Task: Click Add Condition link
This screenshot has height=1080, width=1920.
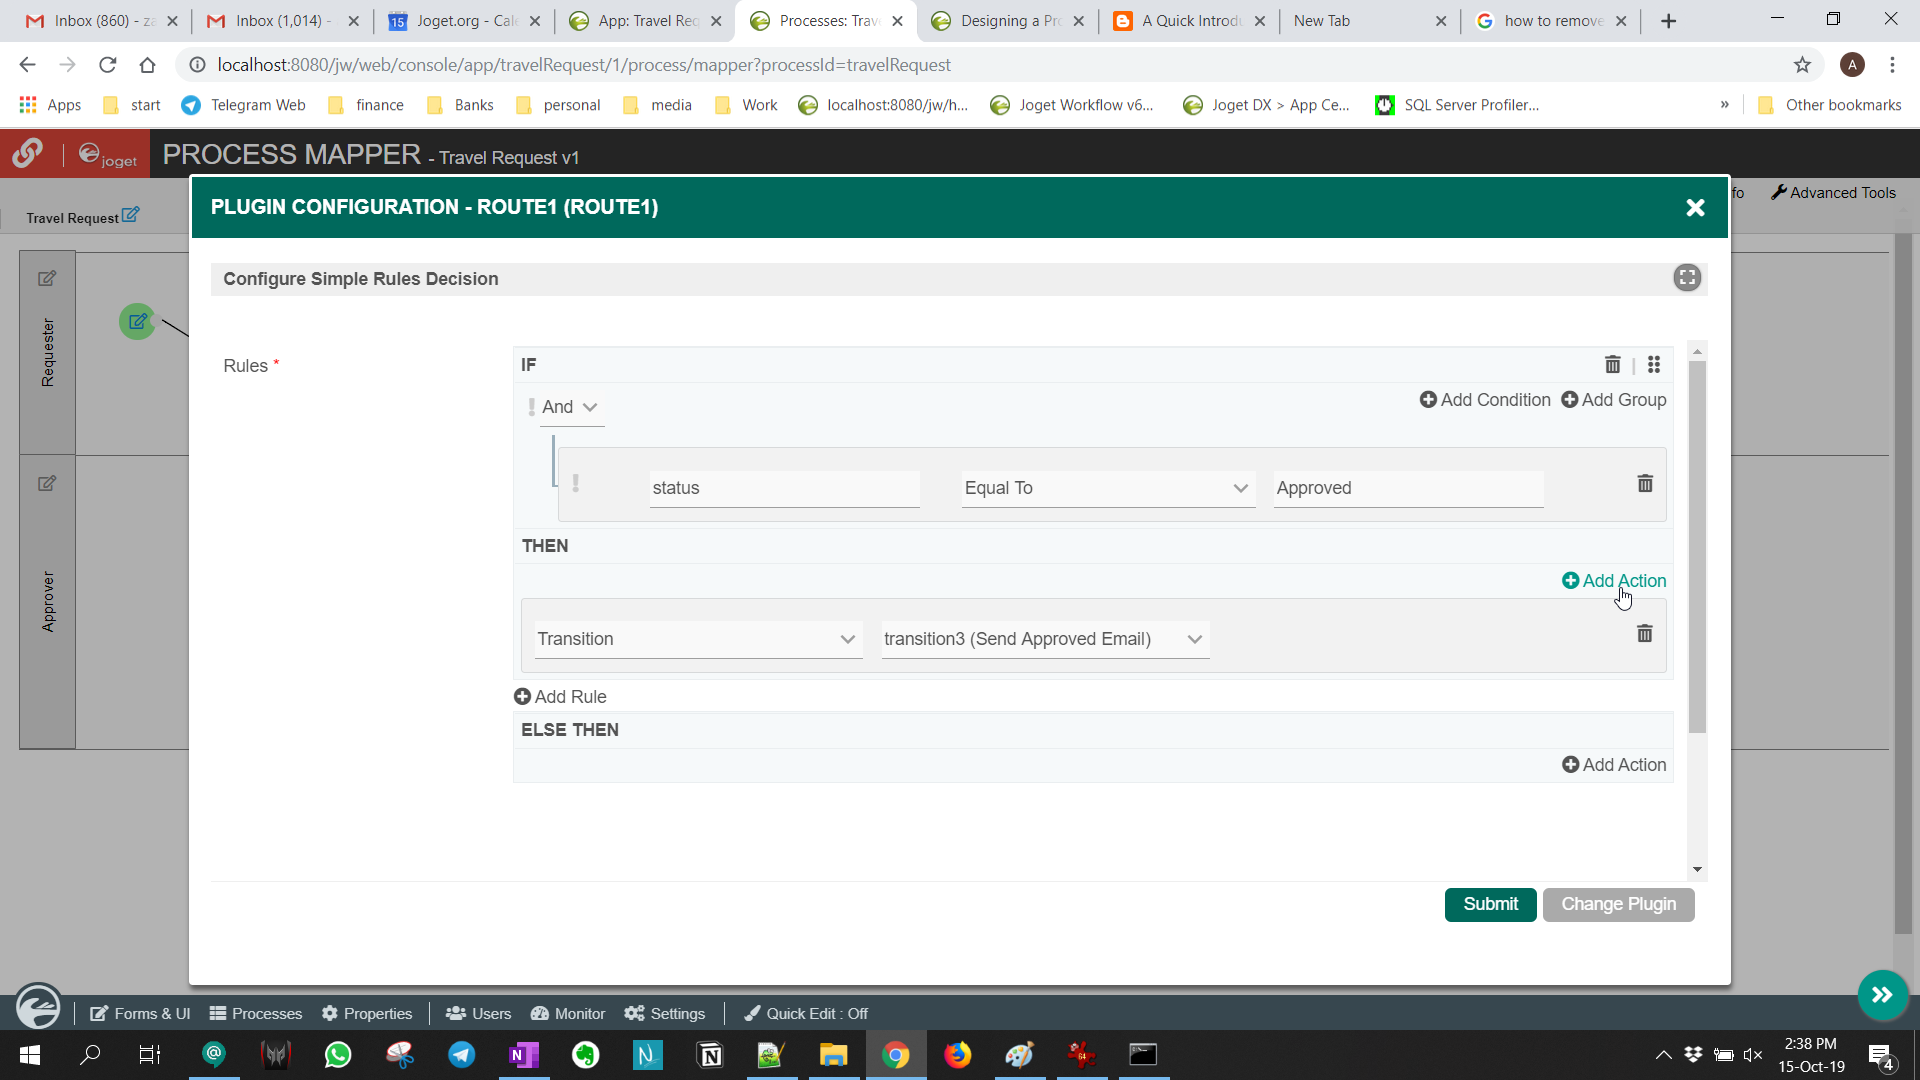Action: [1485, 400]
